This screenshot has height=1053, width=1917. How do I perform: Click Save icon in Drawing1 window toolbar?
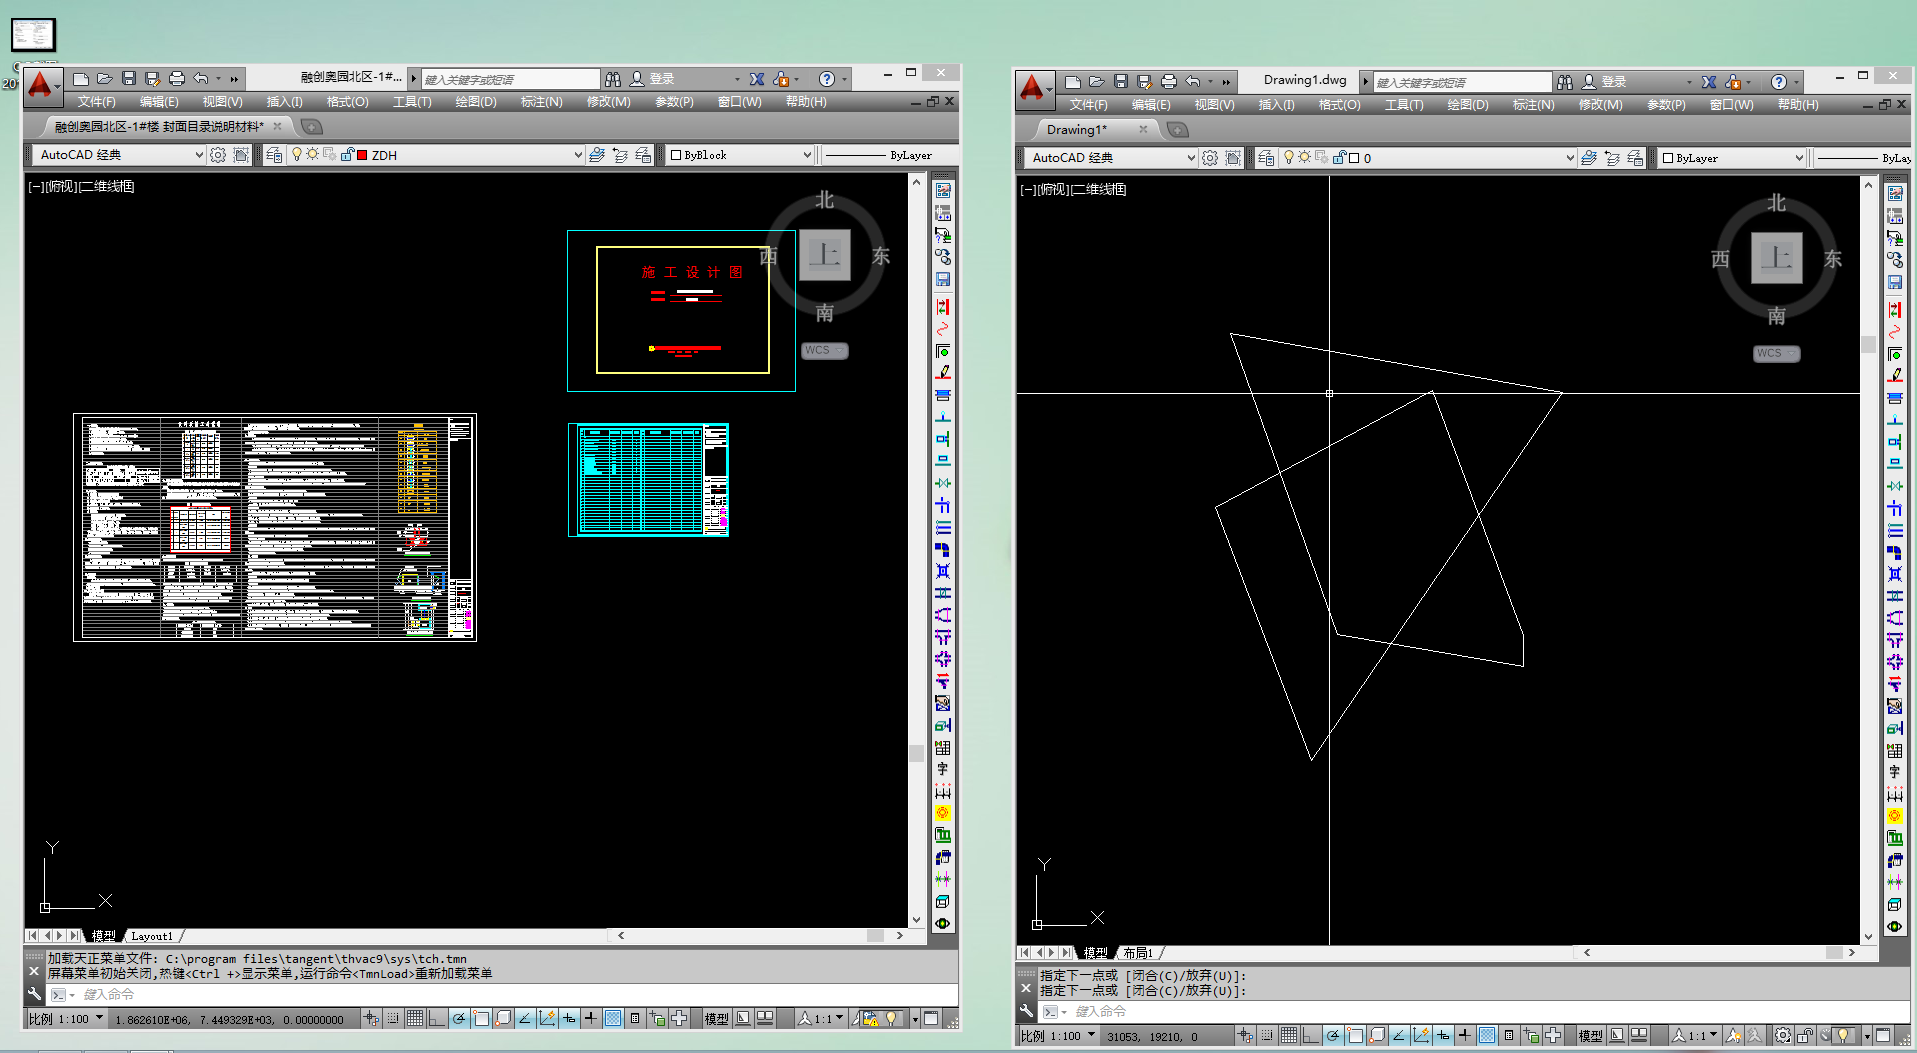[x=1120, y=82]
